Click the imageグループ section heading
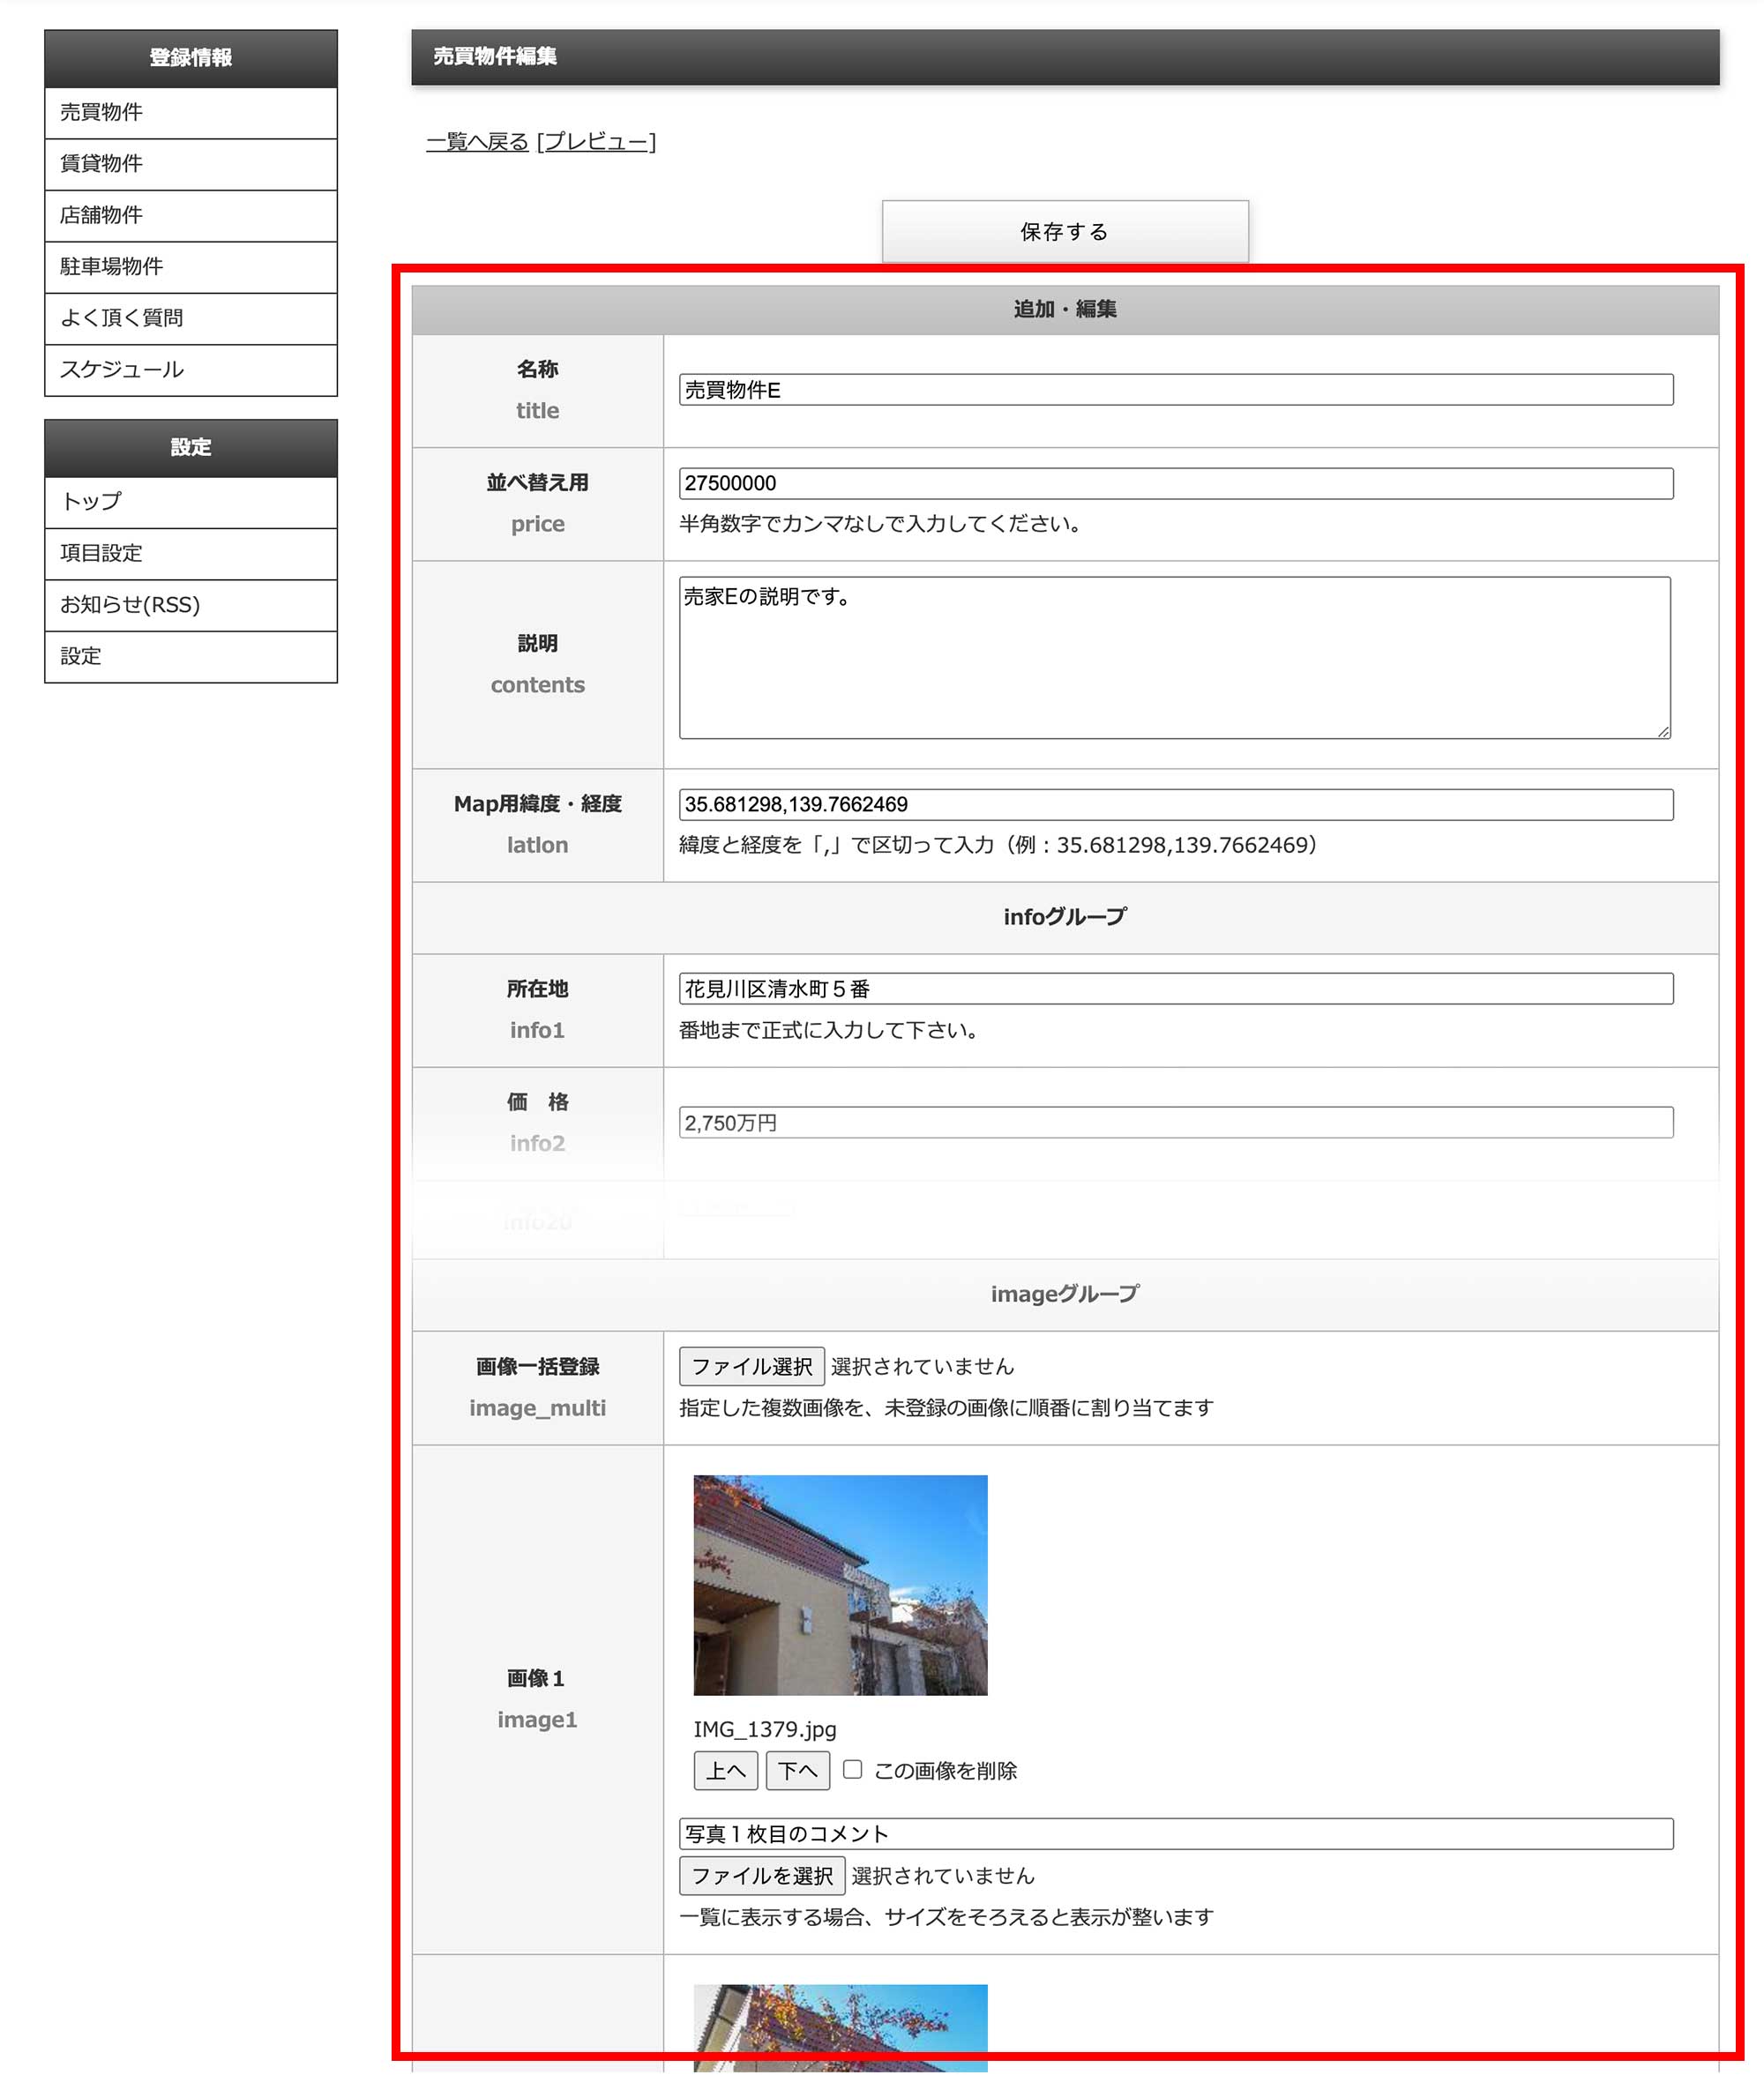 (x=1065, y=1295)
